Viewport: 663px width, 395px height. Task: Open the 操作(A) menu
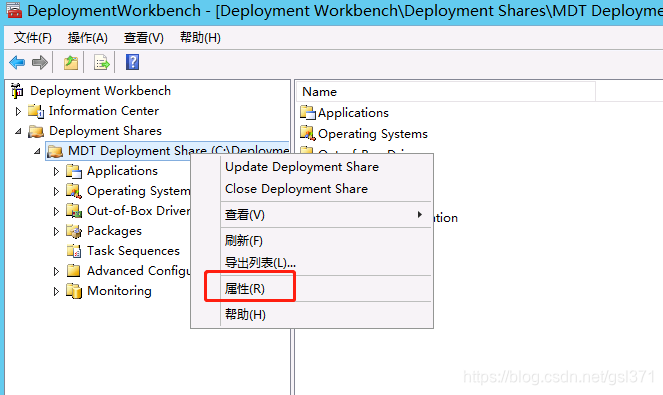tap(88, 38)
